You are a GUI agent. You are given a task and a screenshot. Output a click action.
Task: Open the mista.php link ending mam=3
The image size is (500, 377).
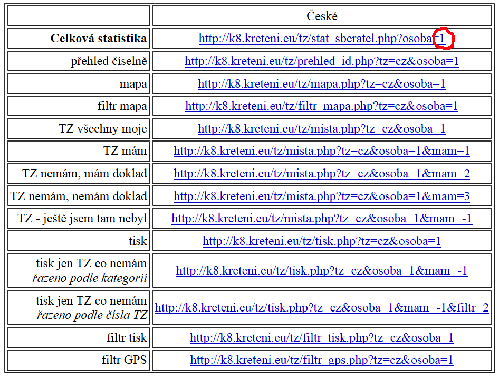(x=322, y=196)
